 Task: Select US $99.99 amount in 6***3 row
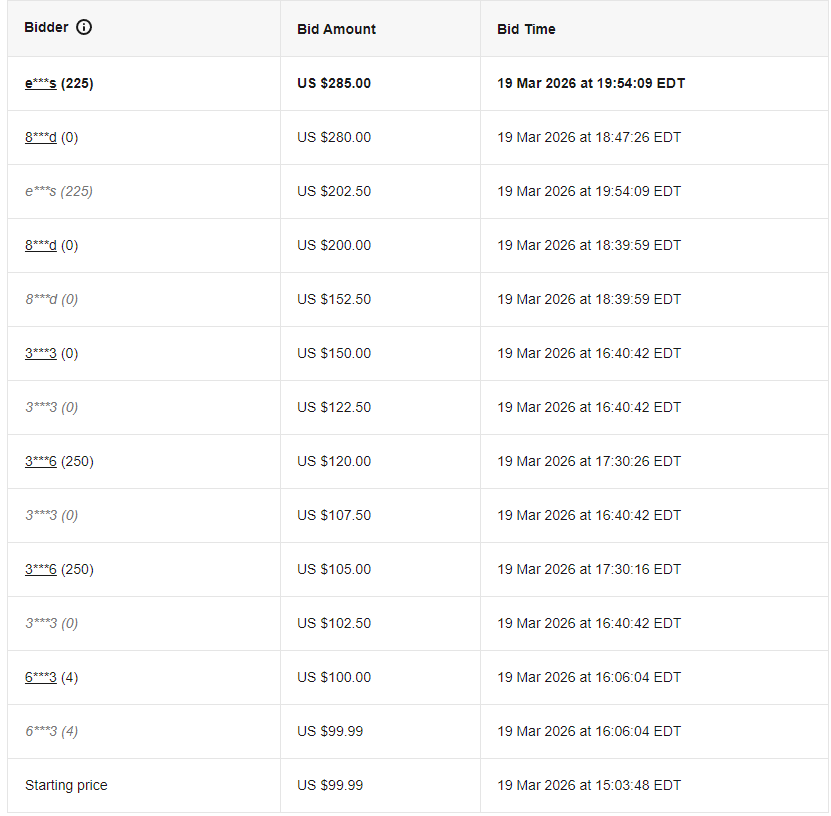tap(330, 732)
